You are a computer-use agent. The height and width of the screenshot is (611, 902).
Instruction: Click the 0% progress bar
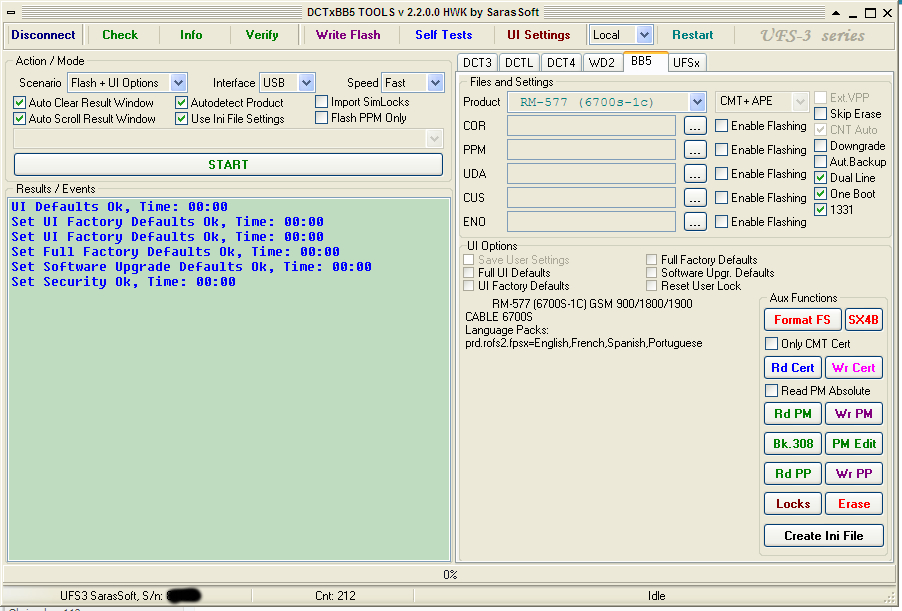450,575
